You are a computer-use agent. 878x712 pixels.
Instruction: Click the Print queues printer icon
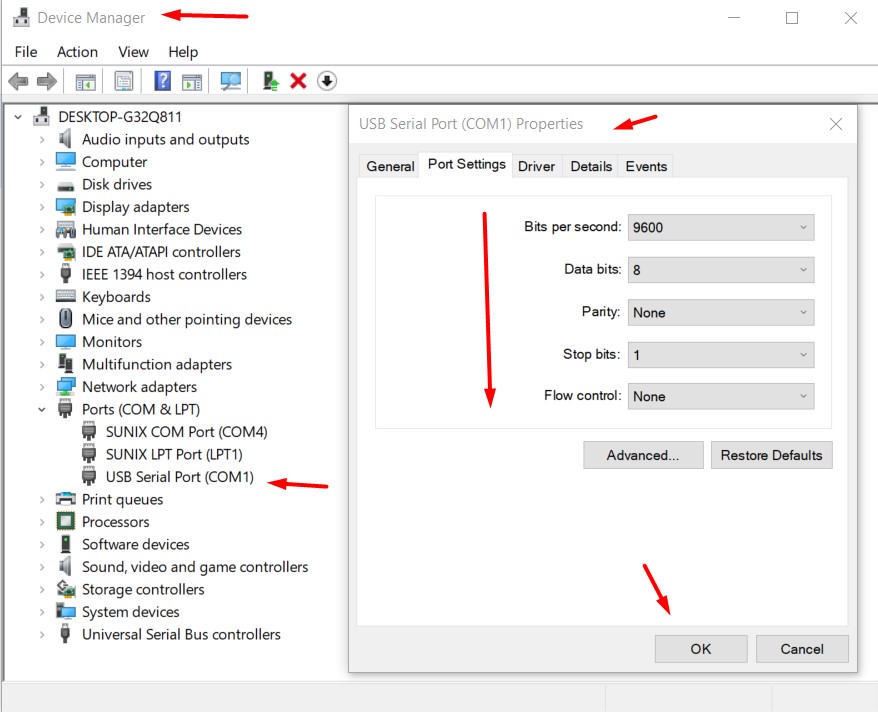[66, 498]
